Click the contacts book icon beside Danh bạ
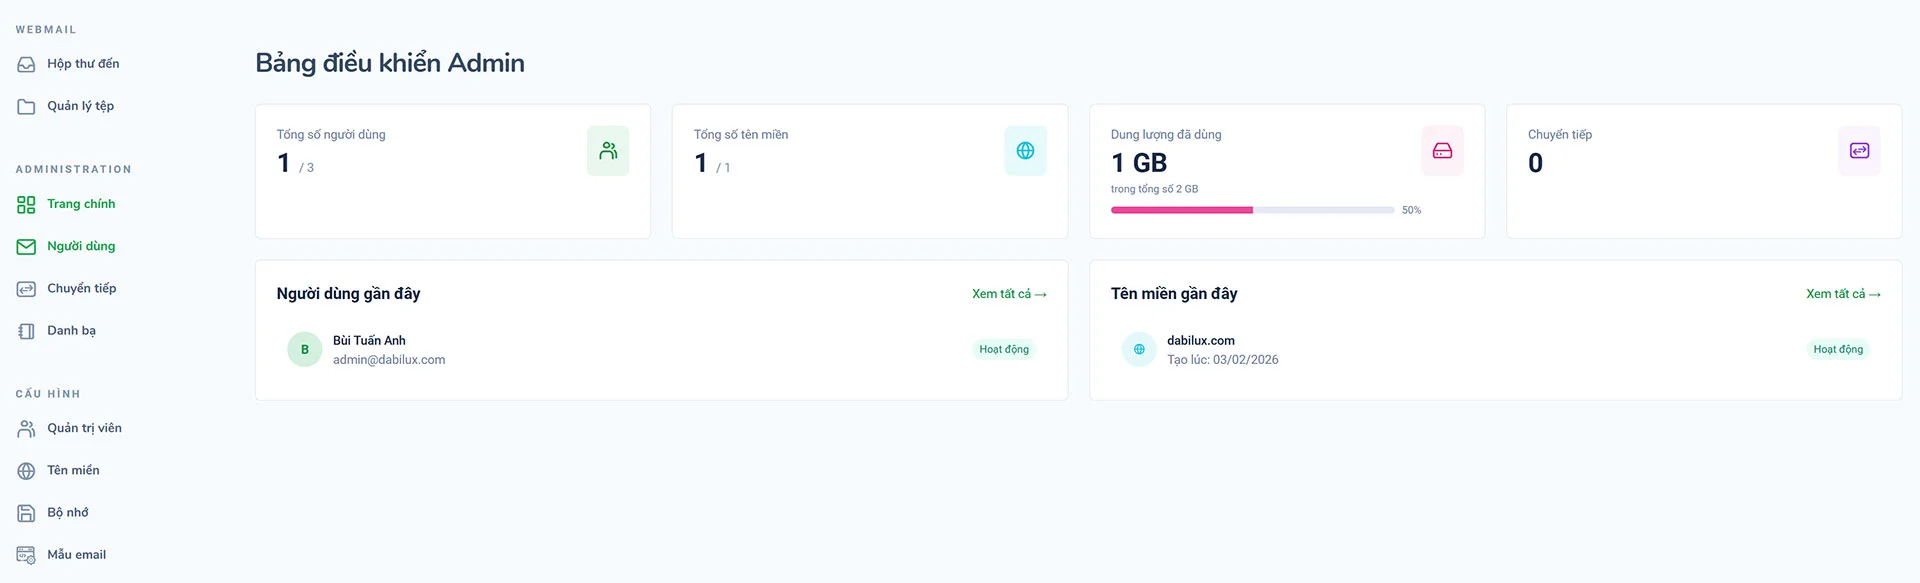Screen dimensions: 1920x583 (x=26, y=331)
